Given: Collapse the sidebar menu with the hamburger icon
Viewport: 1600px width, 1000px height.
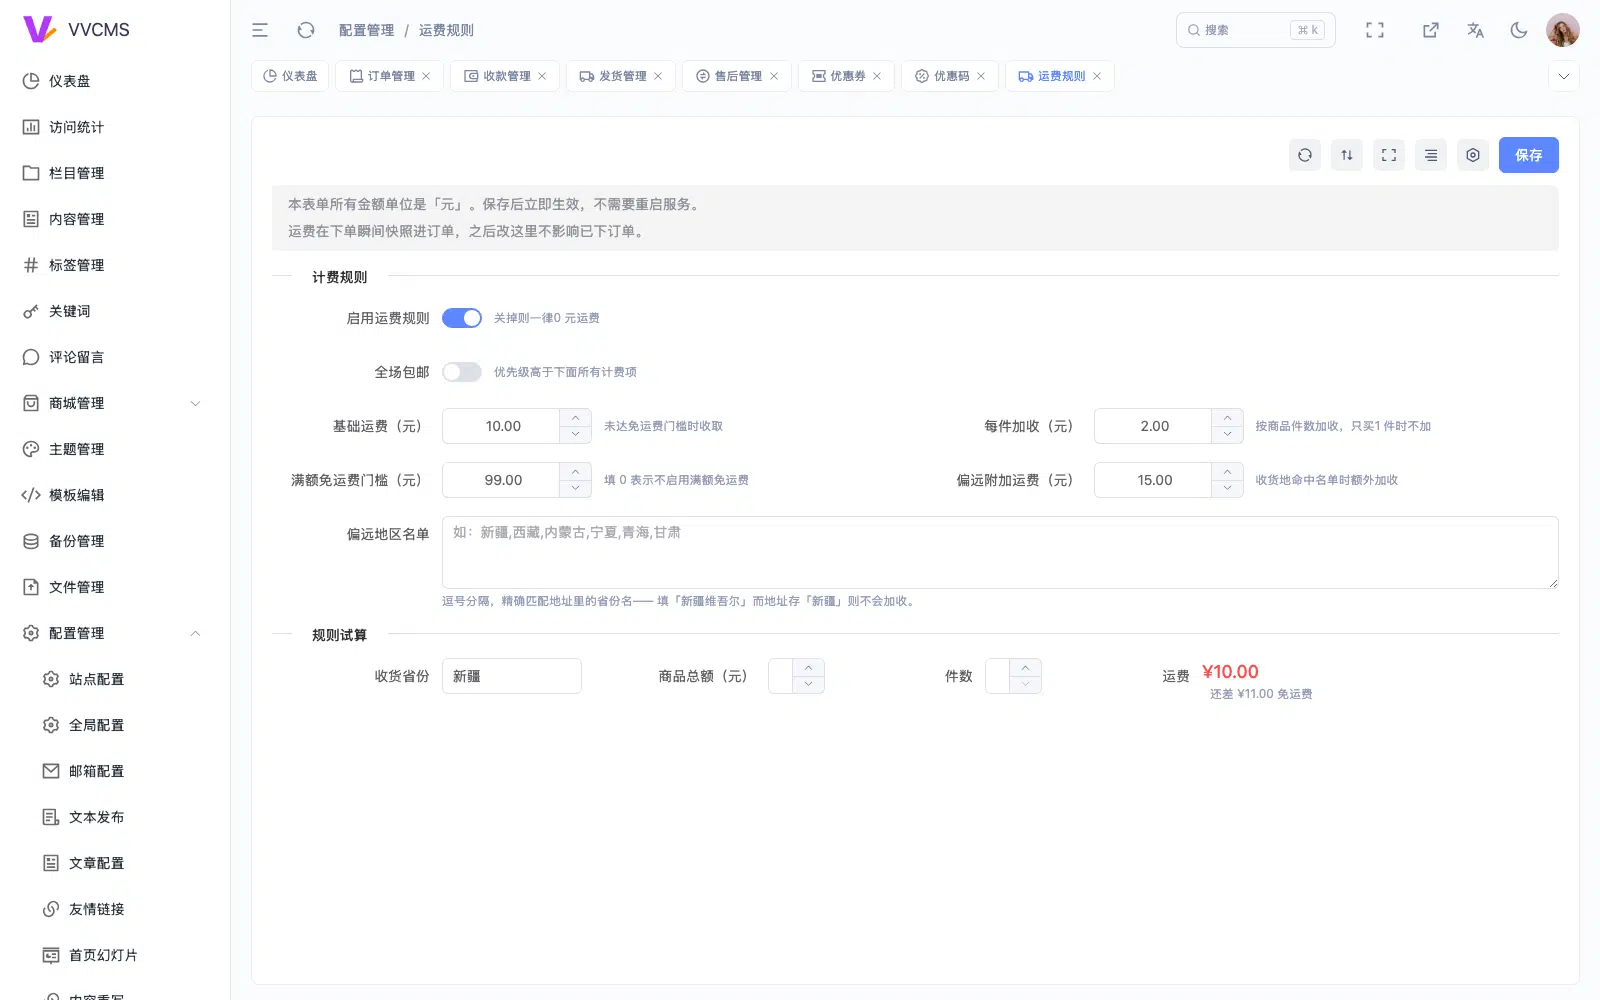Looking at the screenshot, I should pos(260,30).
